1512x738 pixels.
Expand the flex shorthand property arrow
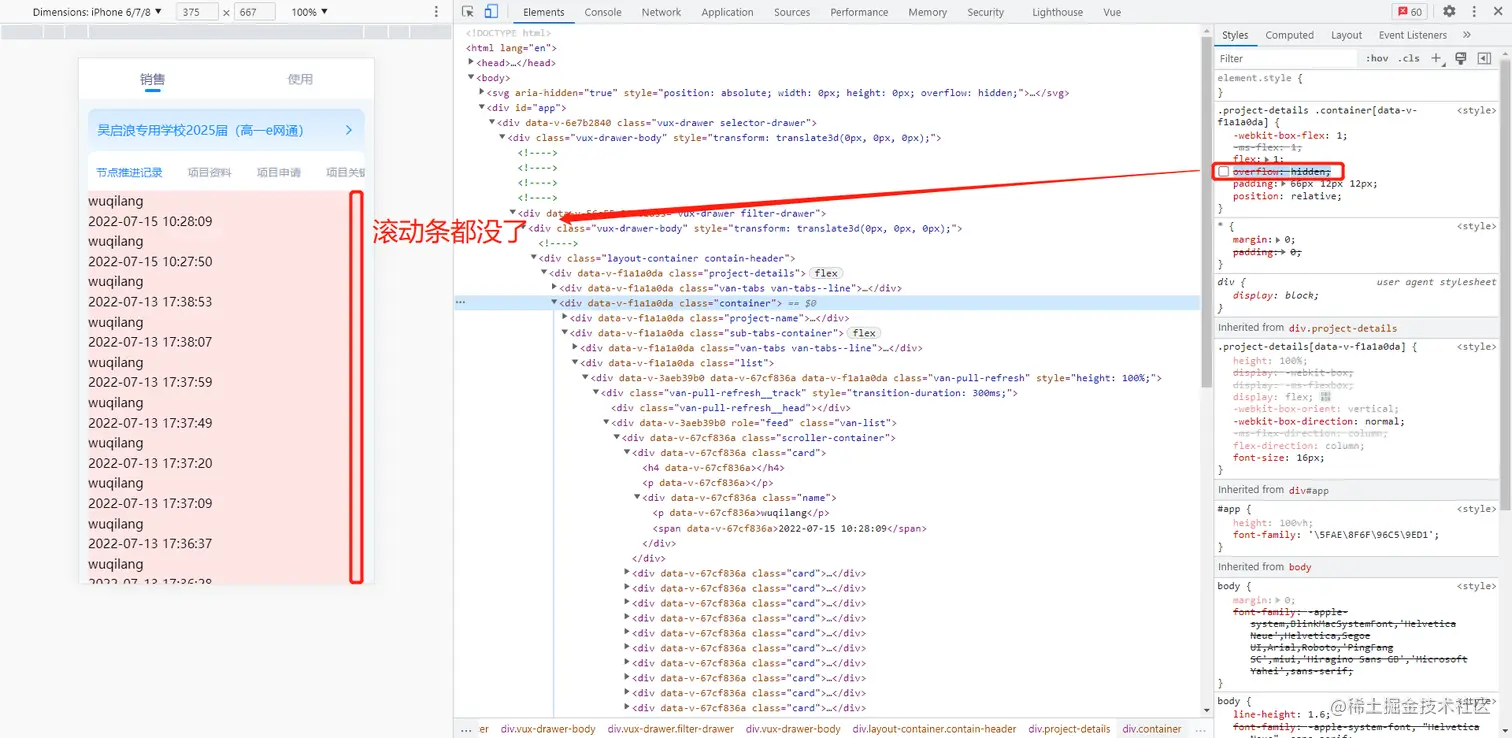coord(1265,160)
